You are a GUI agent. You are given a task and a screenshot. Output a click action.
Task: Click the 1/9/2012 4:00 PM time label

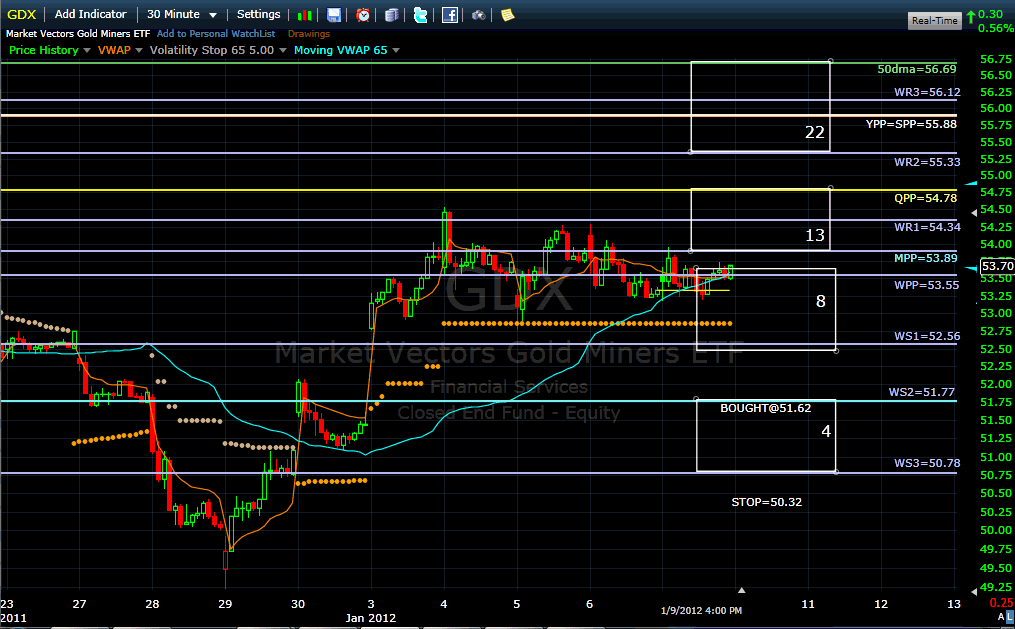[x=701, y=611]
